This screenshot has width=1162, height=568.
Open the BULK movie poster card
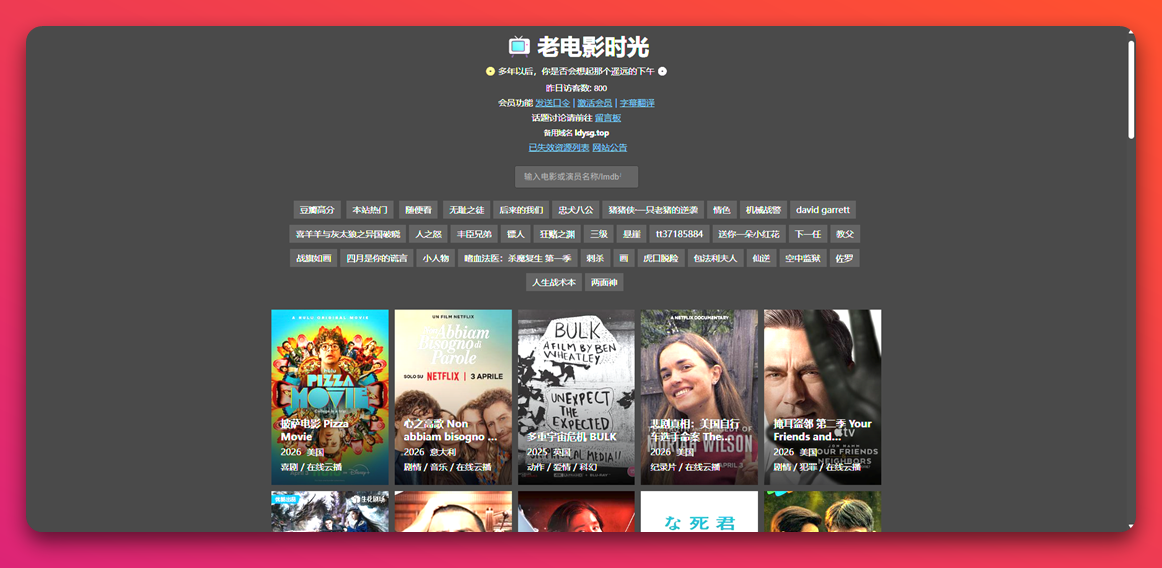click(x=577, y=397)
